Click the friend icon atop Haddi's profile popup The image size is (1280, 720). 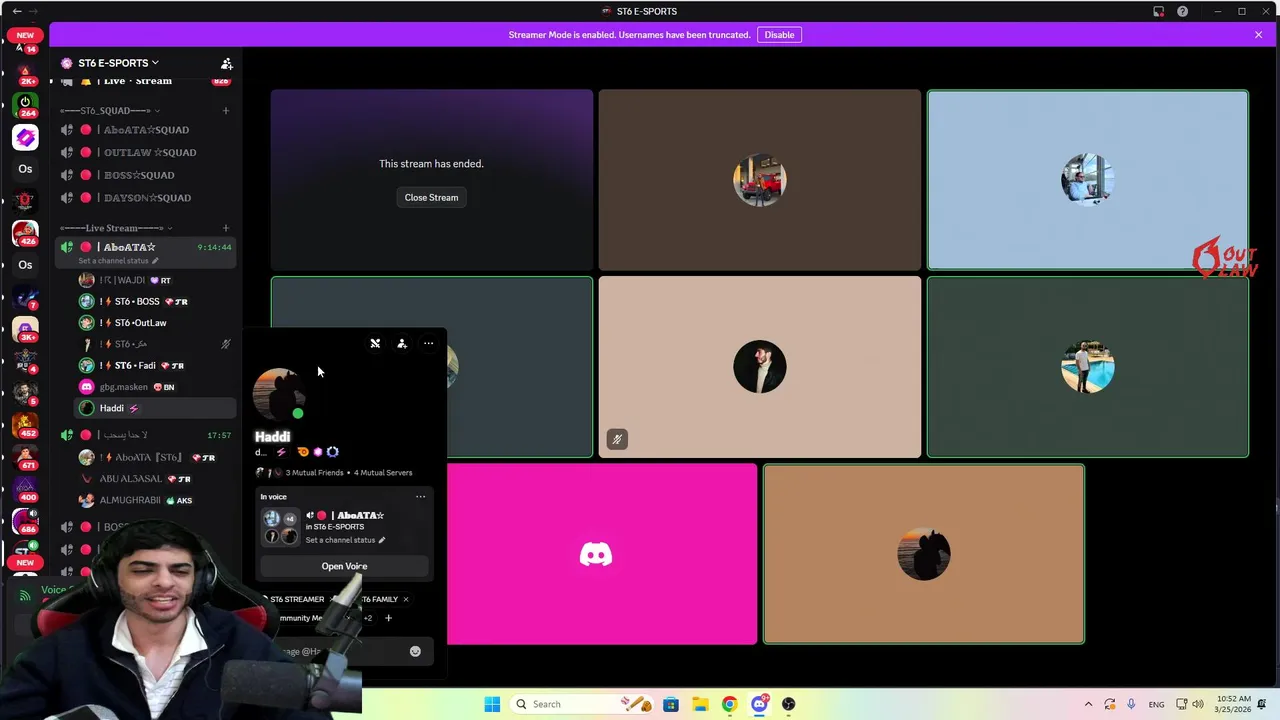point(402,344)
